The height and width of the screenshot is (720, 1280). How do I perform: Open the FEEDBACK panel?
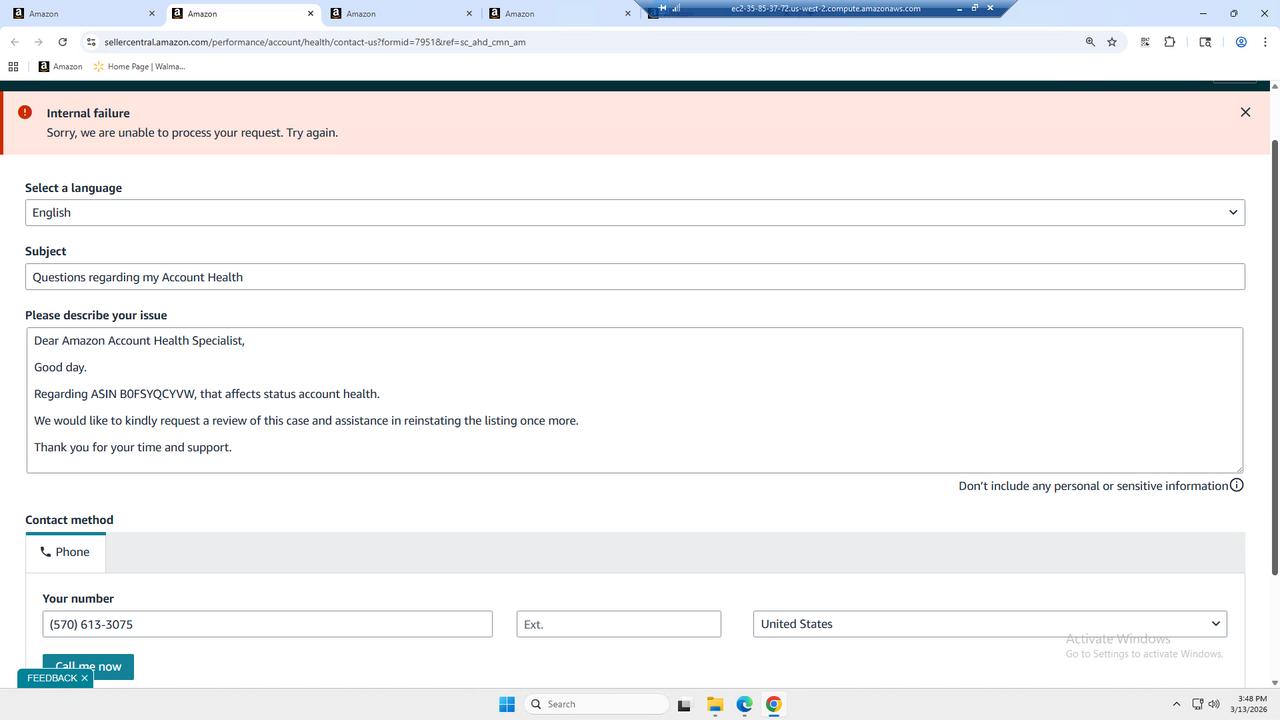[x=52, y=678]
